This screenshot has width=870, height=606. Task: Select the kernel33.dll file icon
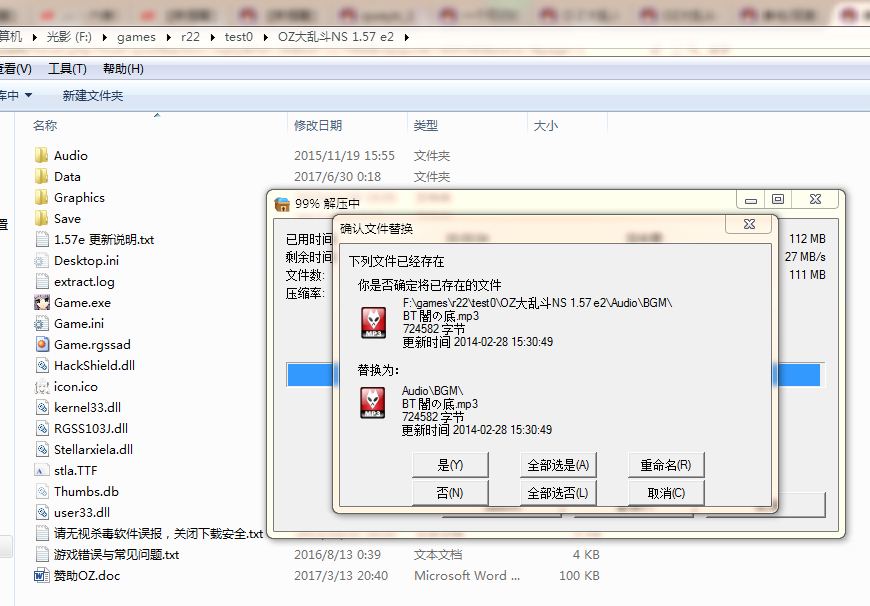42,407
